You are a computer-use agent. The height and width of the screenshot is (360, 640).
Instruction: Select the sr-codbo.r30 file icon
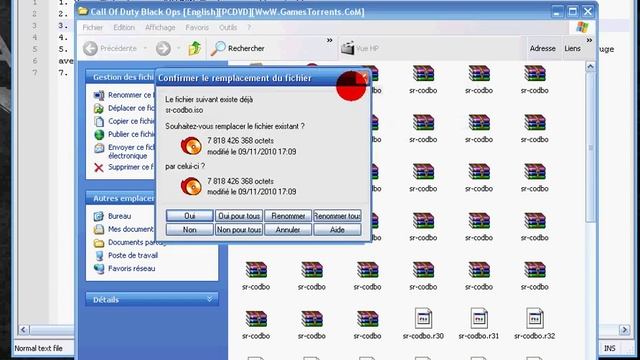coord(423,318)
